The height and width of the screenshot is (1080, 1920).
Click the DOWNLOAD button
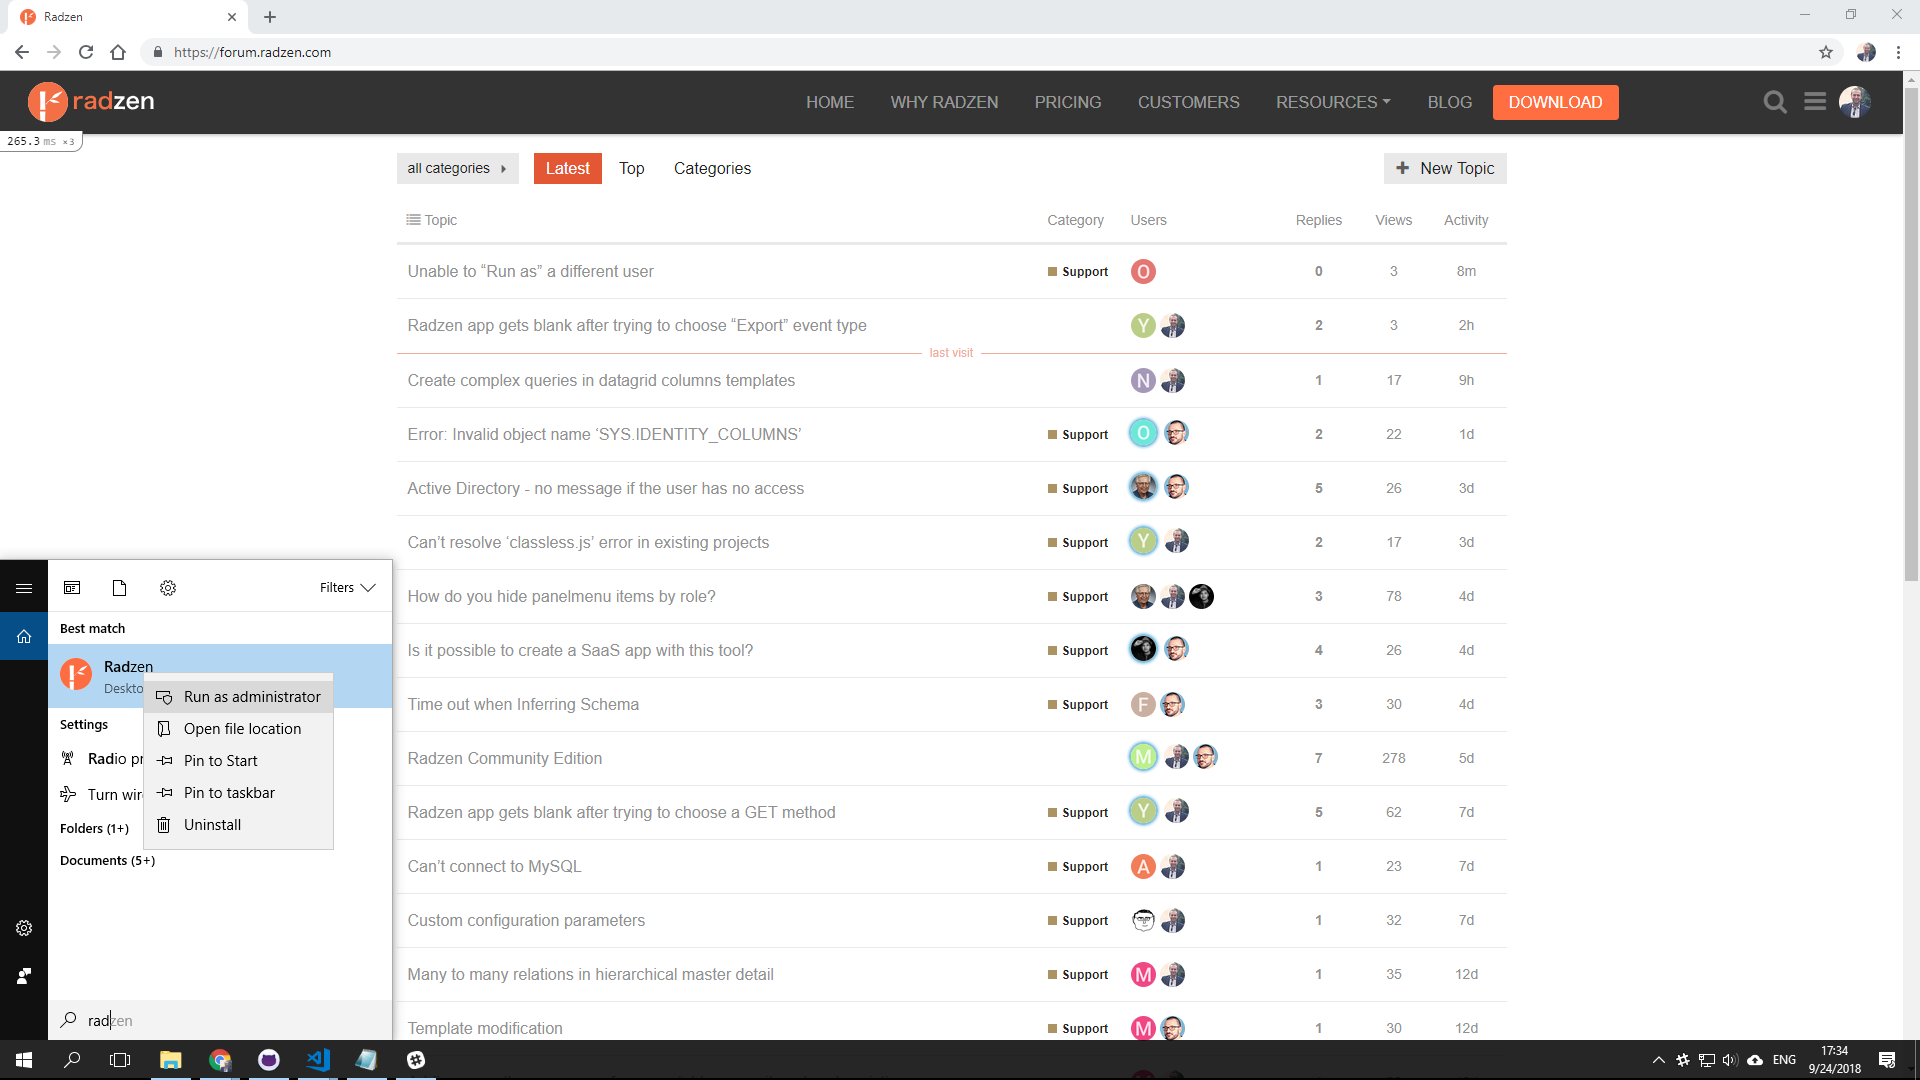1555,102
